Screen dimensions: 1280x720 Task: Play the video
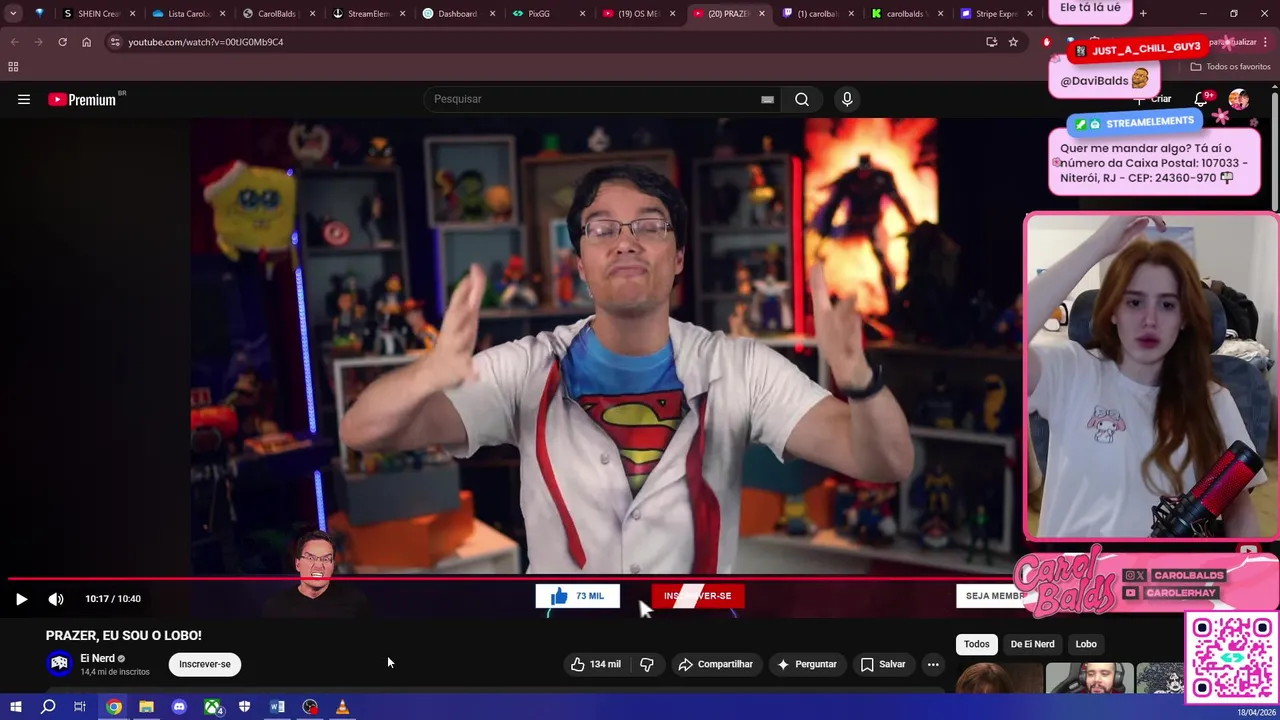(21, 599)
